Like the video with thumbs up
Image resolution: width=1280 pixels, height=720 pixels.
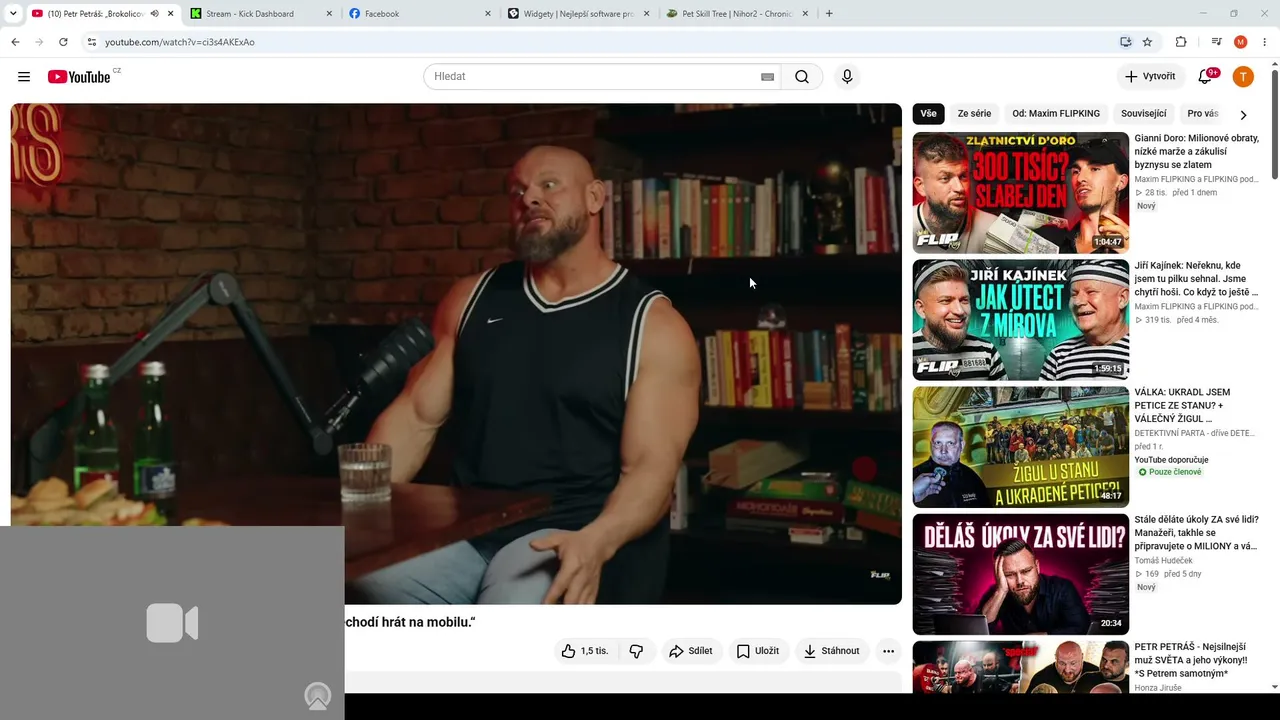(584, 651)
